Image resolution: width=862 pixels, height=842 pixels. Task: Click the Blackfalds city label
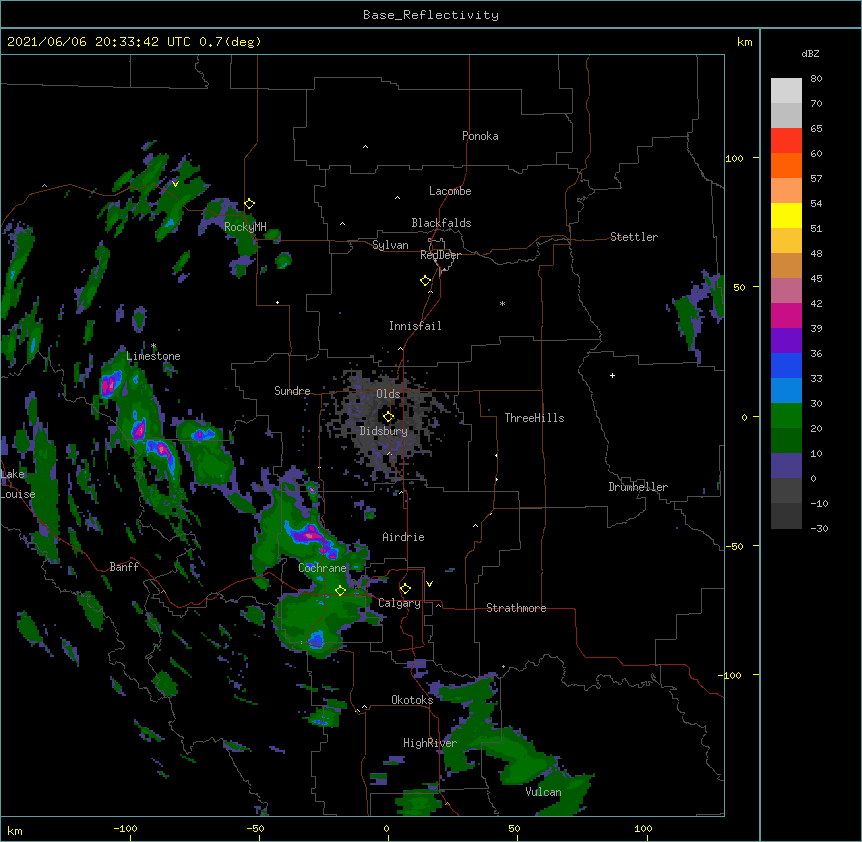[441, 223]
